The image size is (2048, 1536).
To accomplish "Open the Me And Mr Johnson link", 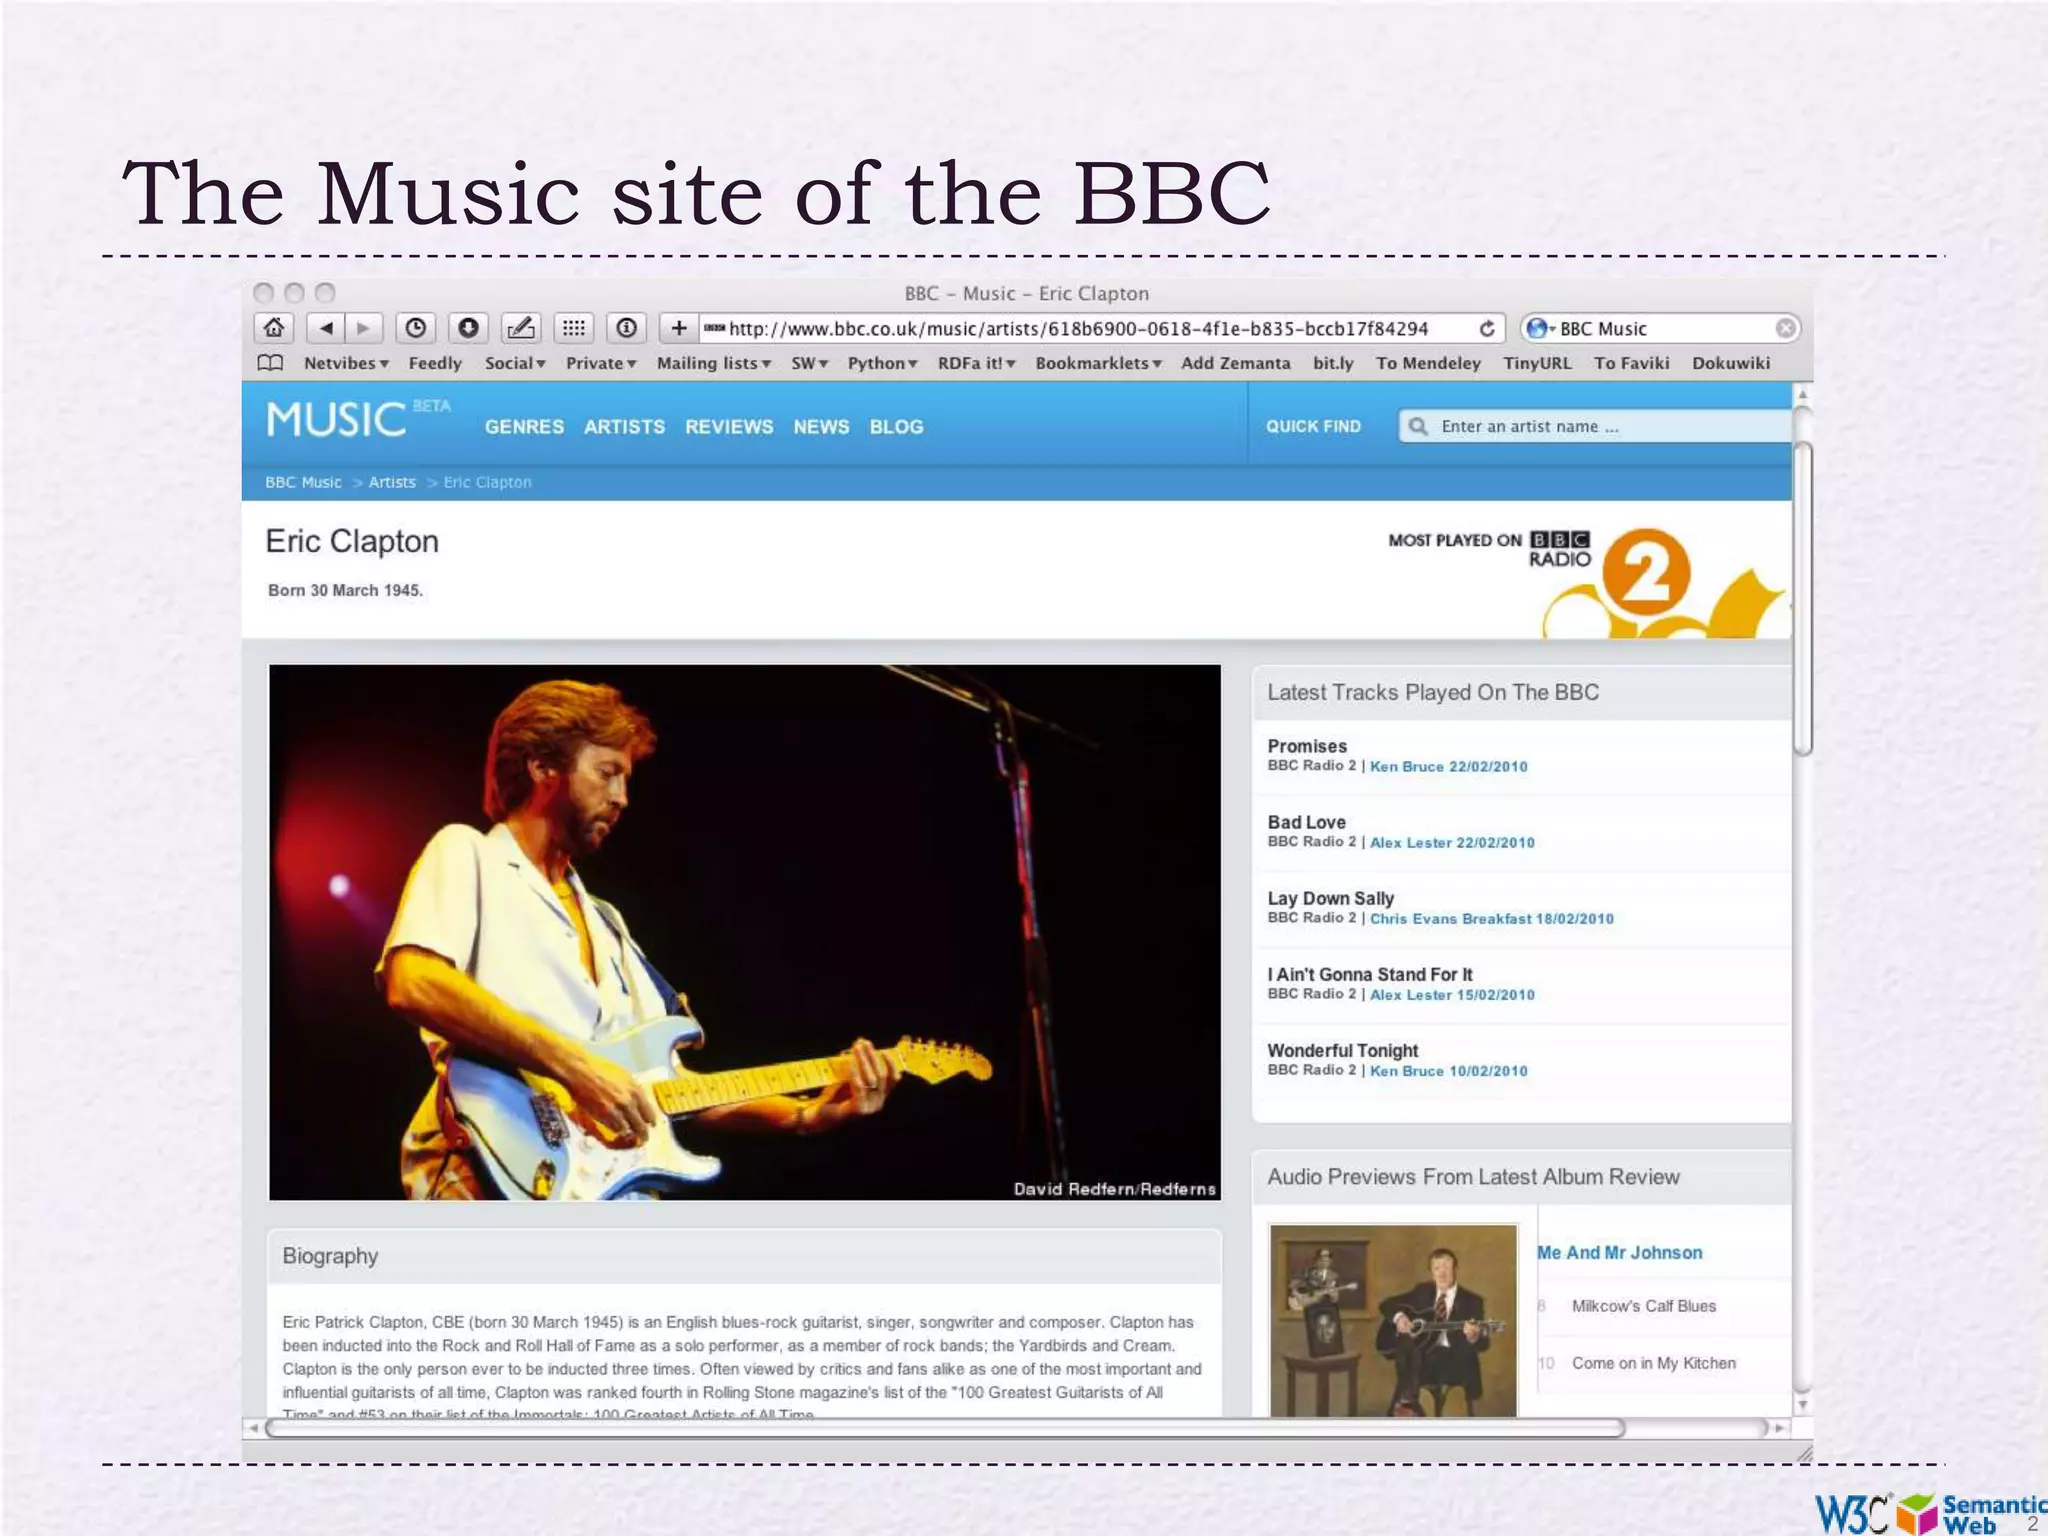I will coord(1619,1253).
